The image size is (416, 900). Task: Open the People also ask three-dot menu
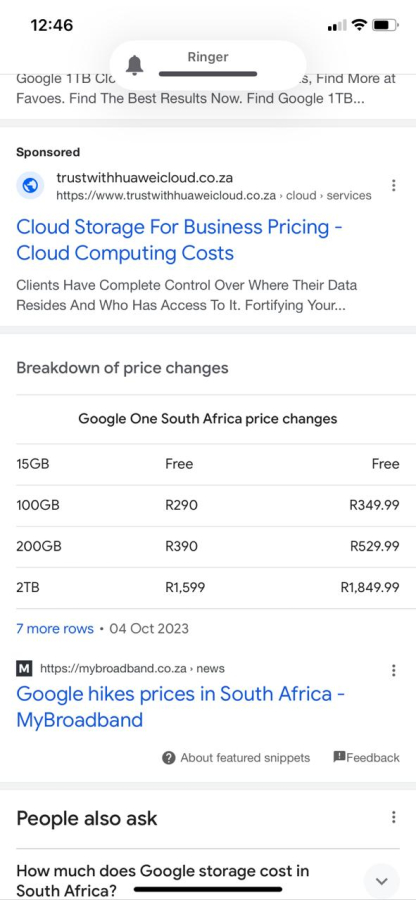(x=394, y=817)
